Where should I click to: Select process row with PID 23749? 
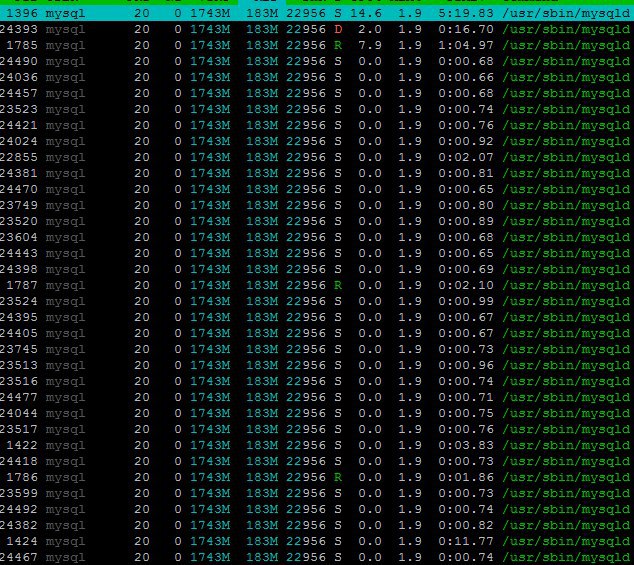coord(317,205)
